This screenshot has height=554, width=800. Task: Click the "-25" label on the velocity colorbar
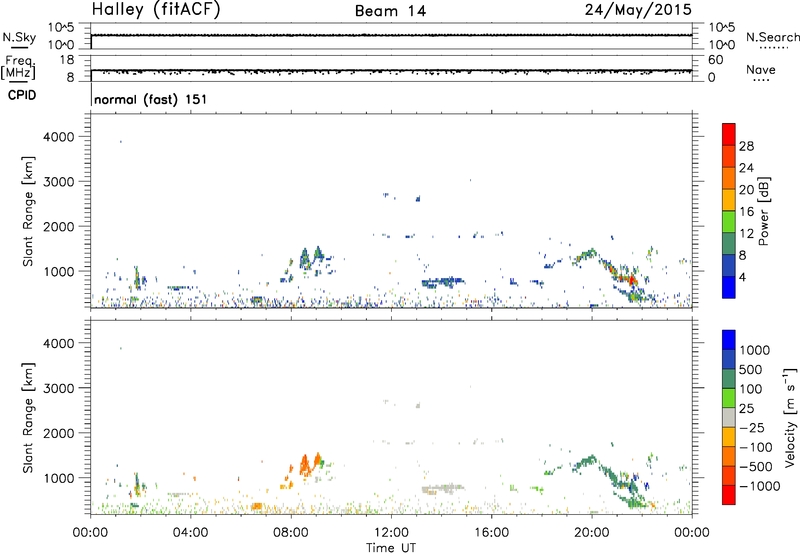click(752, 428)
